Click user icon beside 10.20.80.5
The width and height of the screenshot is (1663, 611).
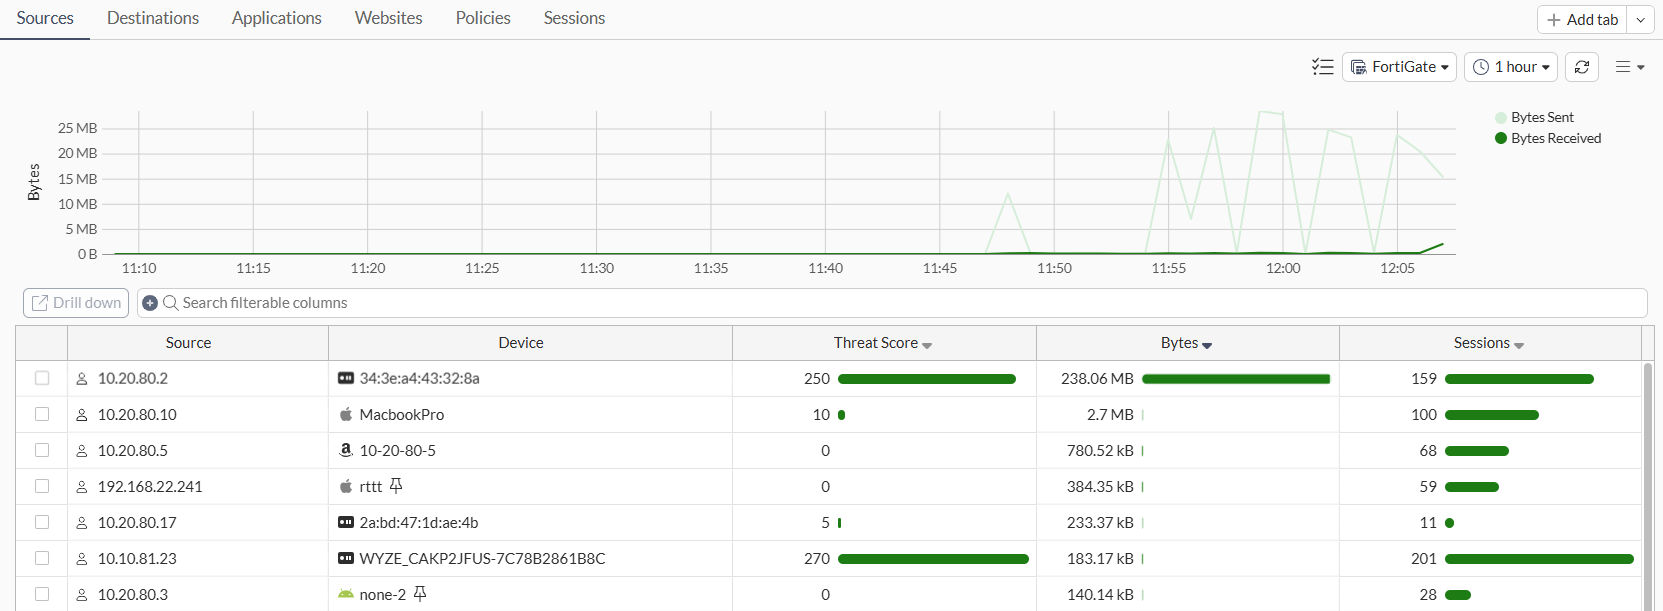[82, 451]
